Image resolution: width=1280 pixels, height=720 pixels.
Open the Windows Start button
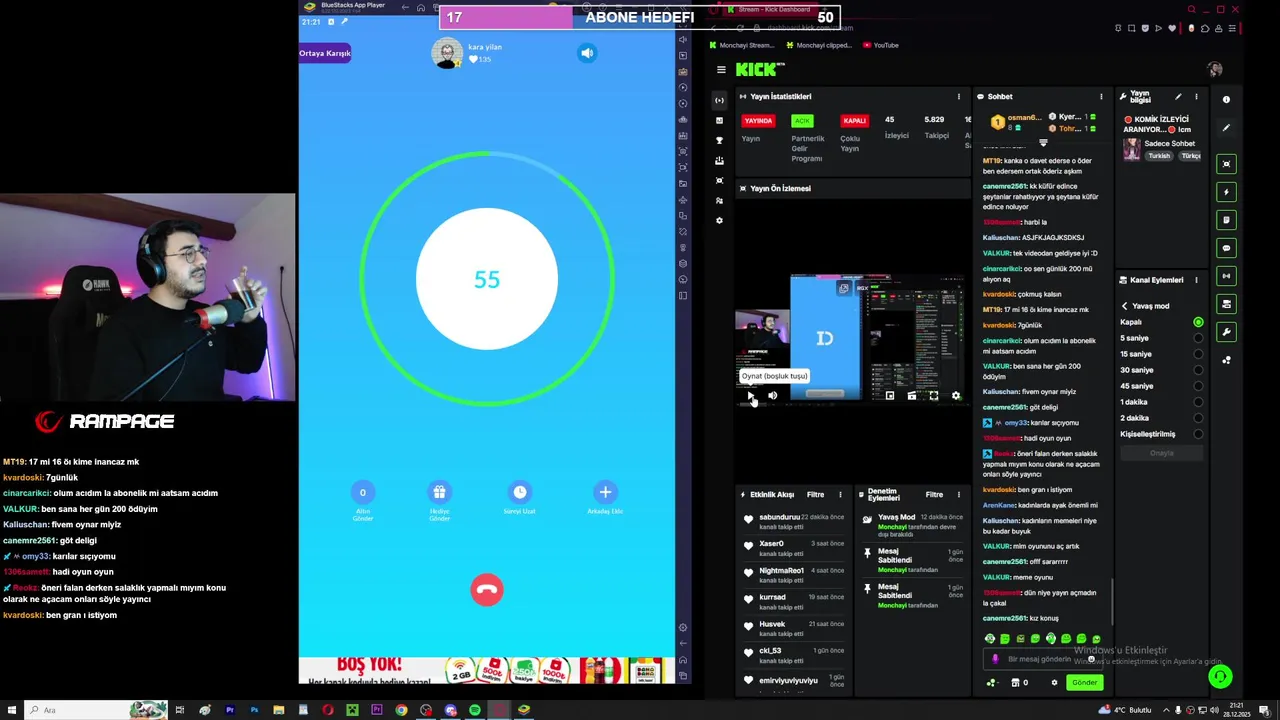click(13, 710)
